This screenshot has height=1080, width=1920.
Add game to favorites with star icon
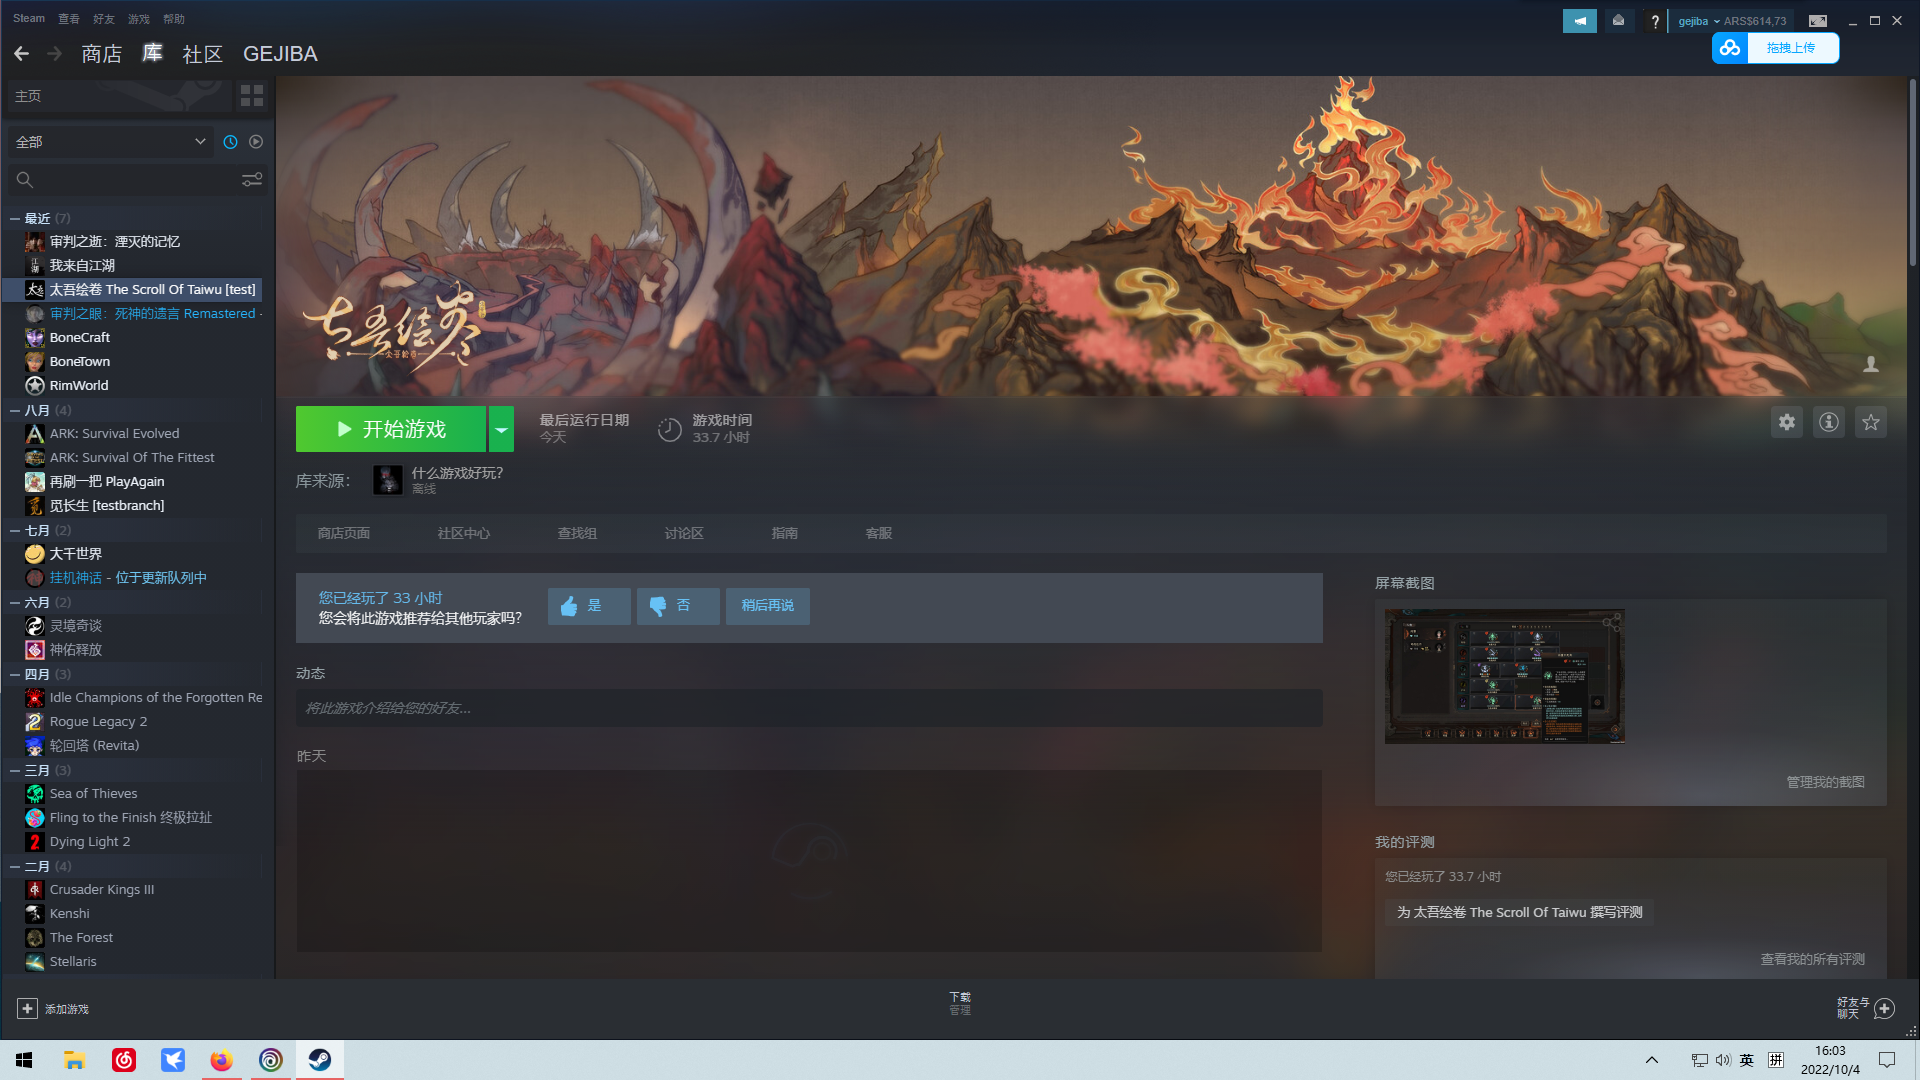point(1871,422)
